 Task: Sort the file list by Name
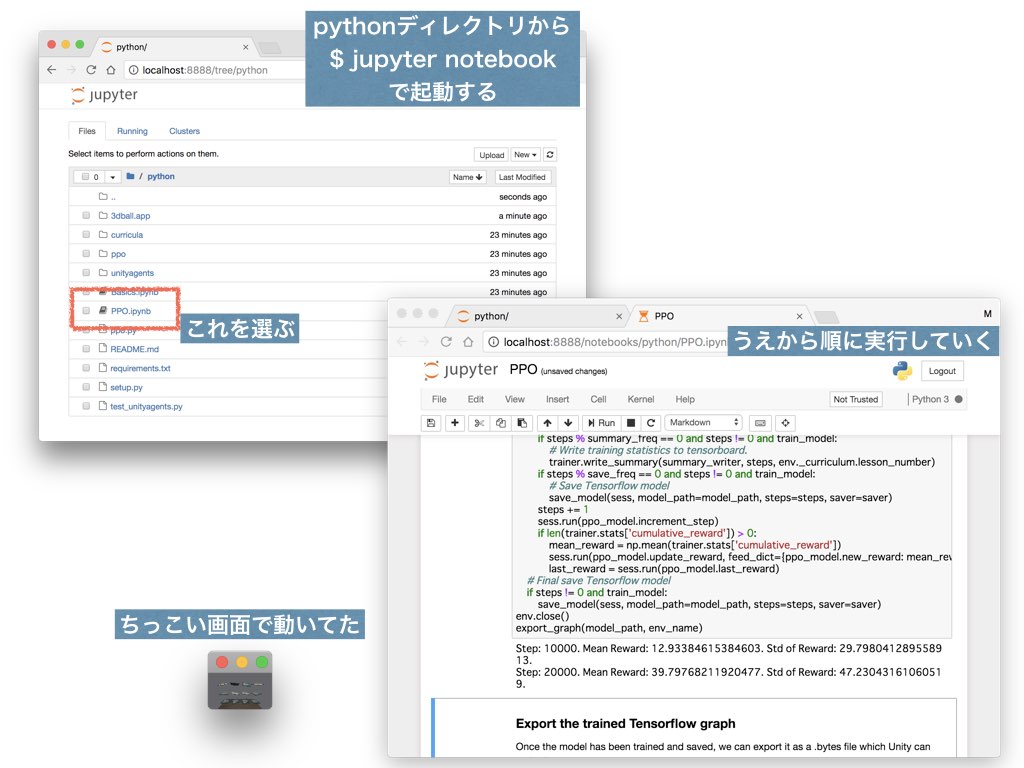tap(468, 177)
